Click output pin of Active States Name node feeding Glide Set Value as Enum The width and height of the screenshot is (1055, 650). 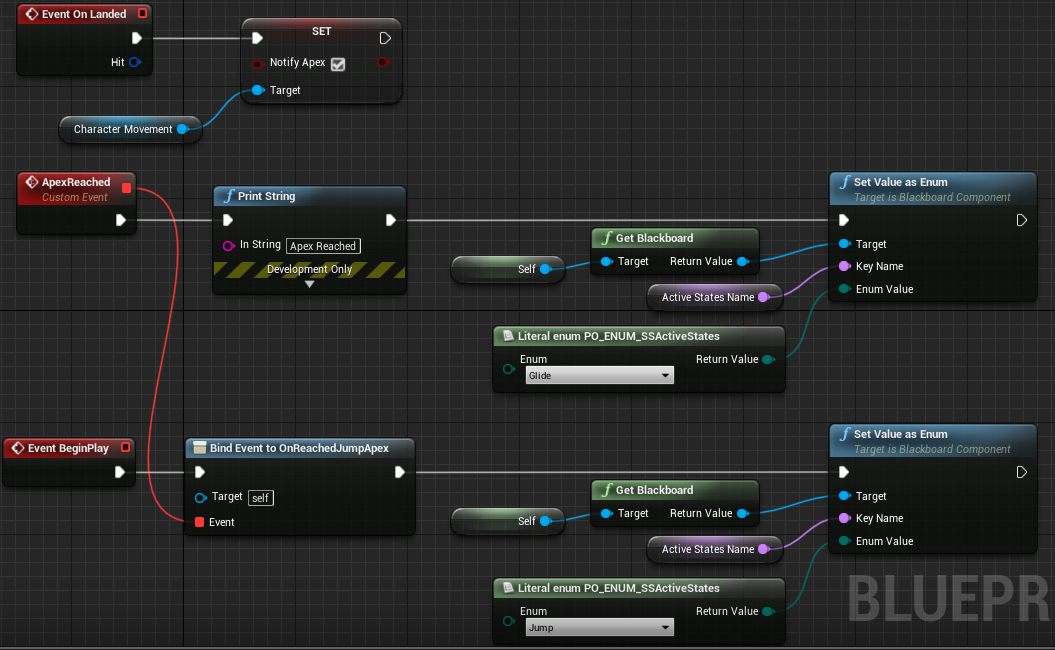pyautogui.click(x=764, y=297)
